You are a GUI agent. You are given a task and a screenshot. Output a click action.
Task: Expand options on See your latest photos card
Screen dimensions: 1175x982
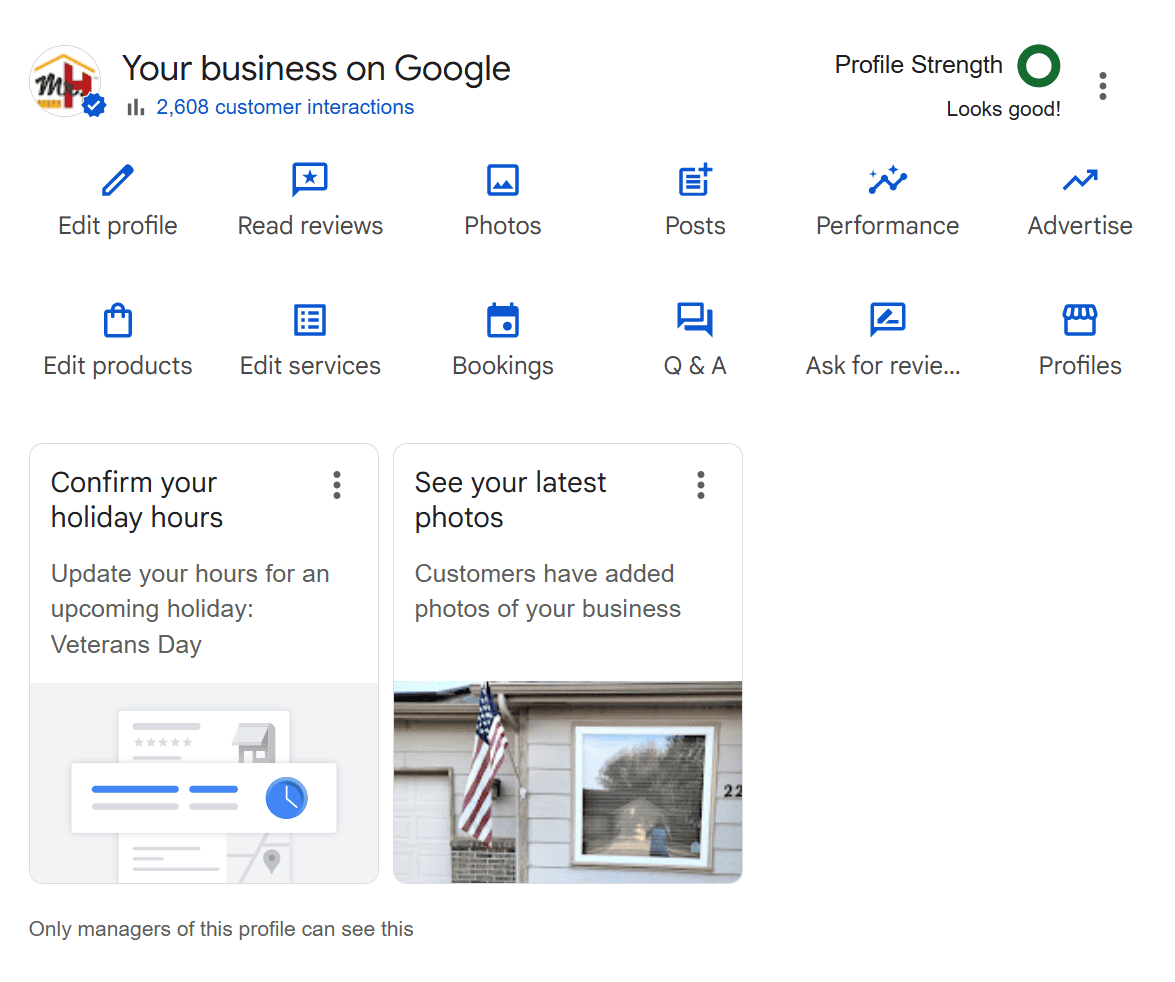click(701, 485)
